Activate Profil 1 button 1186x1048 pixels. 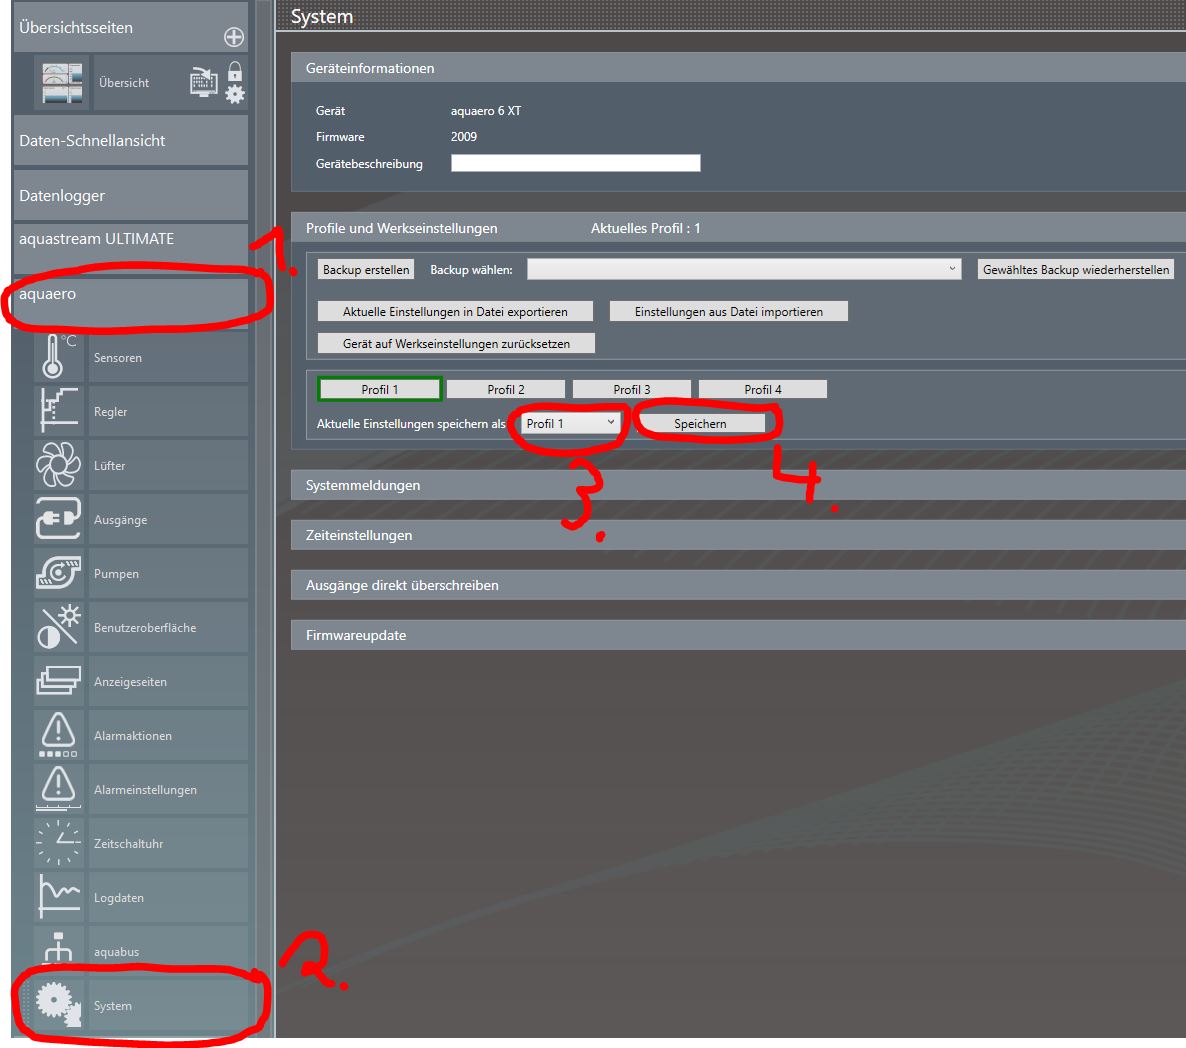coord(380,389)
